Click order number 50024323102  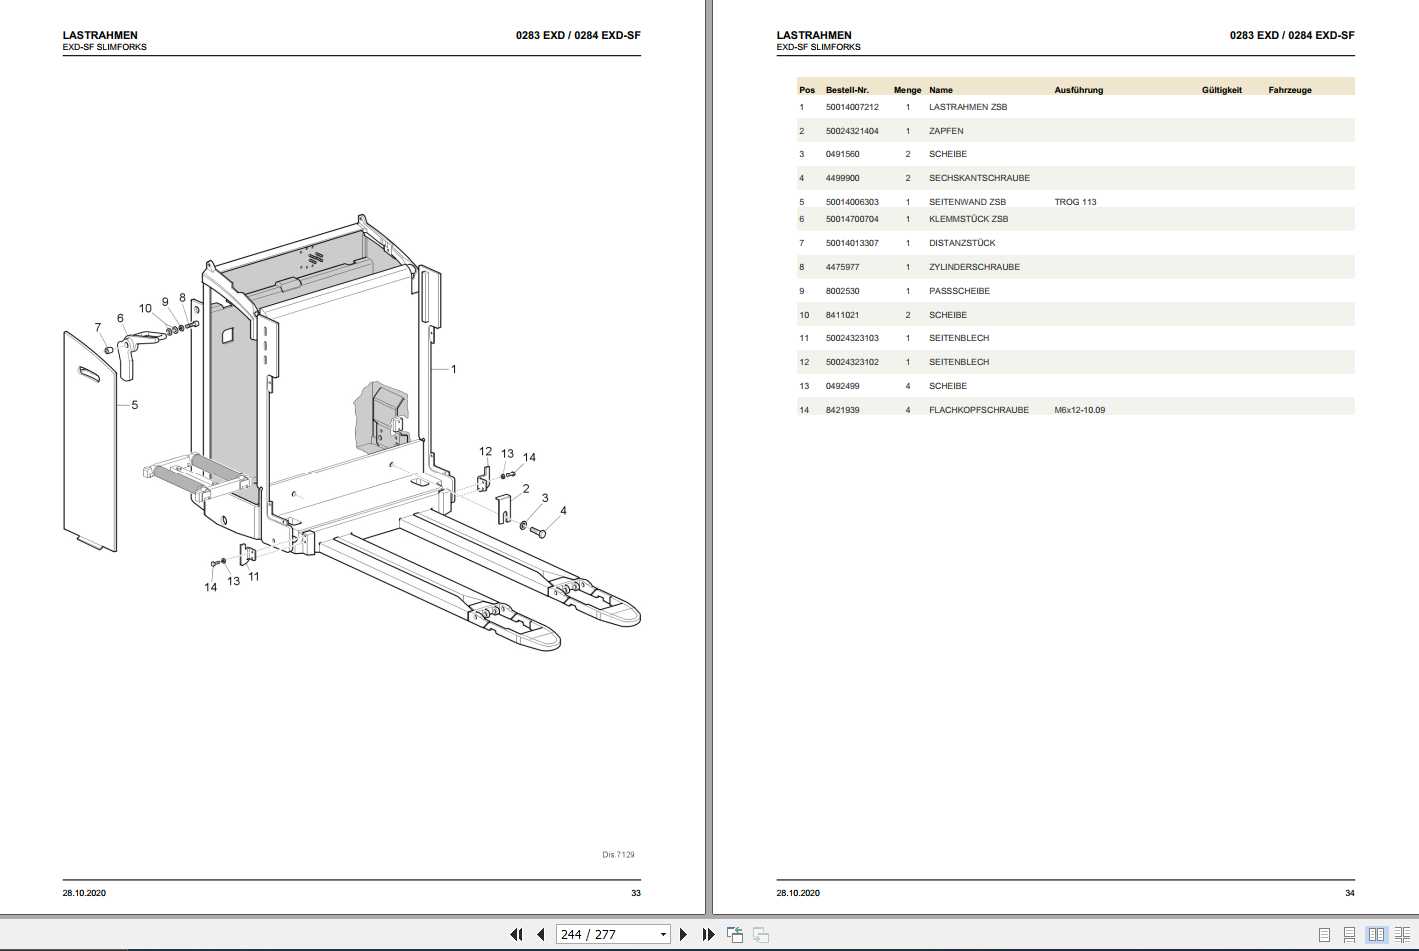tap(852, 362)
